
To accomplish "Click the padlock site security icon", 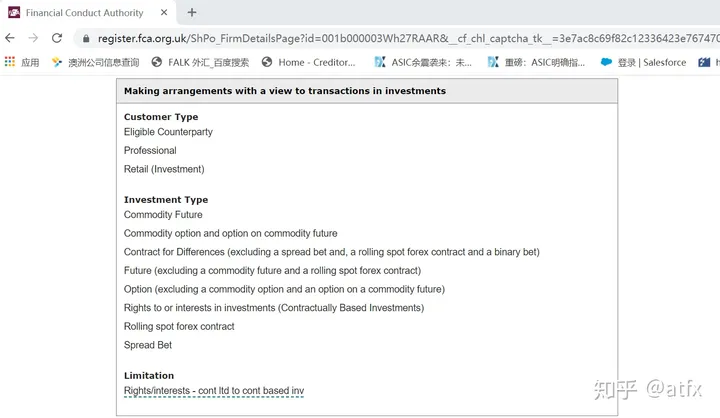I will tap(86, 38).
